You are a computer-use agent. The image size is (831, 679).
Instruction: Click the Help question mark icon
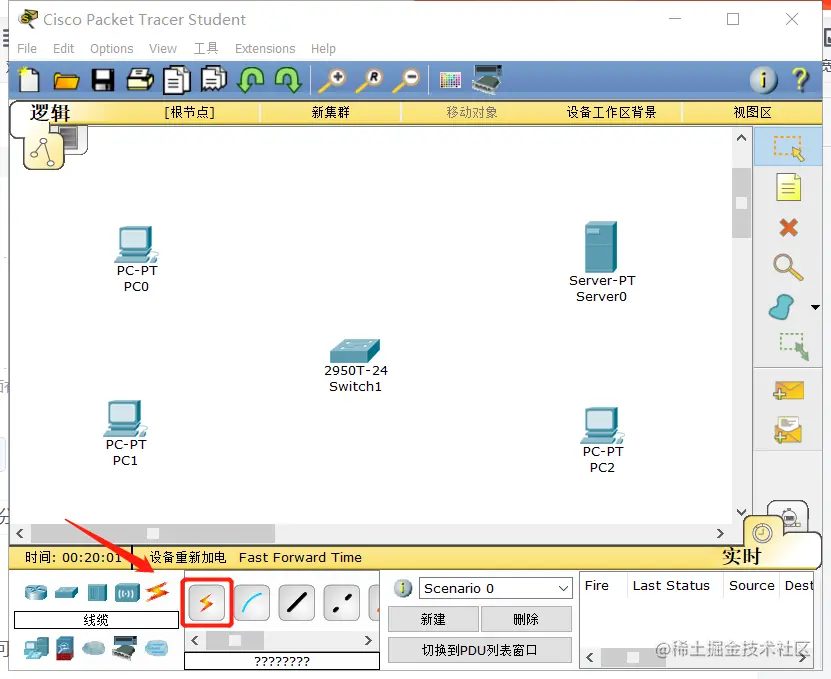800,80
